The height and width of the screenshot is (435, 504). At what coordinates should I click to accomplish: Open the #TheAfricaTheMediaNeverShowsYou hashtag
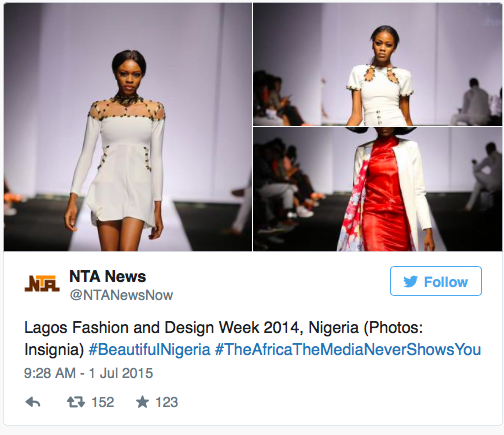(x=348, y=350)
